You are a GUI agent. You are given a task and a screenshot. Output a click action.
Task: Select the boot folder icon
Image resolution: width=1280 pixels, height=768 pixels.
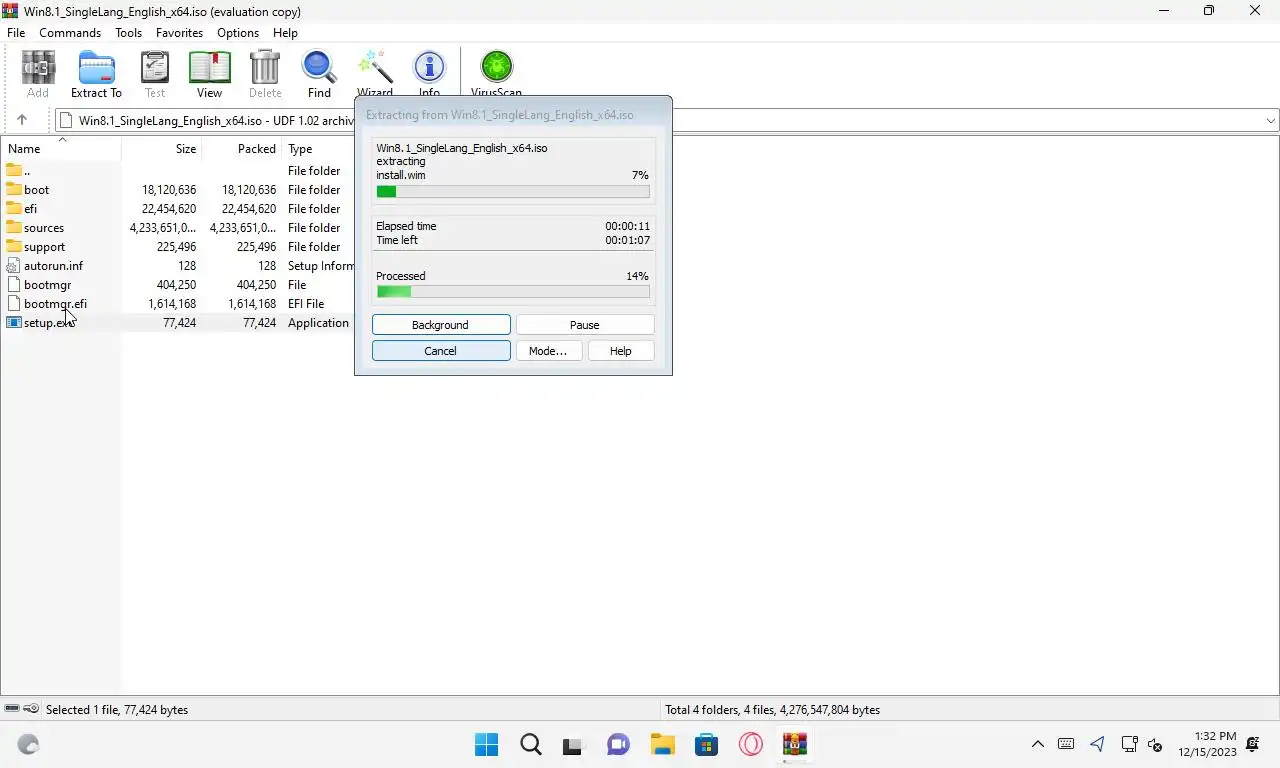(x=14, y=189)
